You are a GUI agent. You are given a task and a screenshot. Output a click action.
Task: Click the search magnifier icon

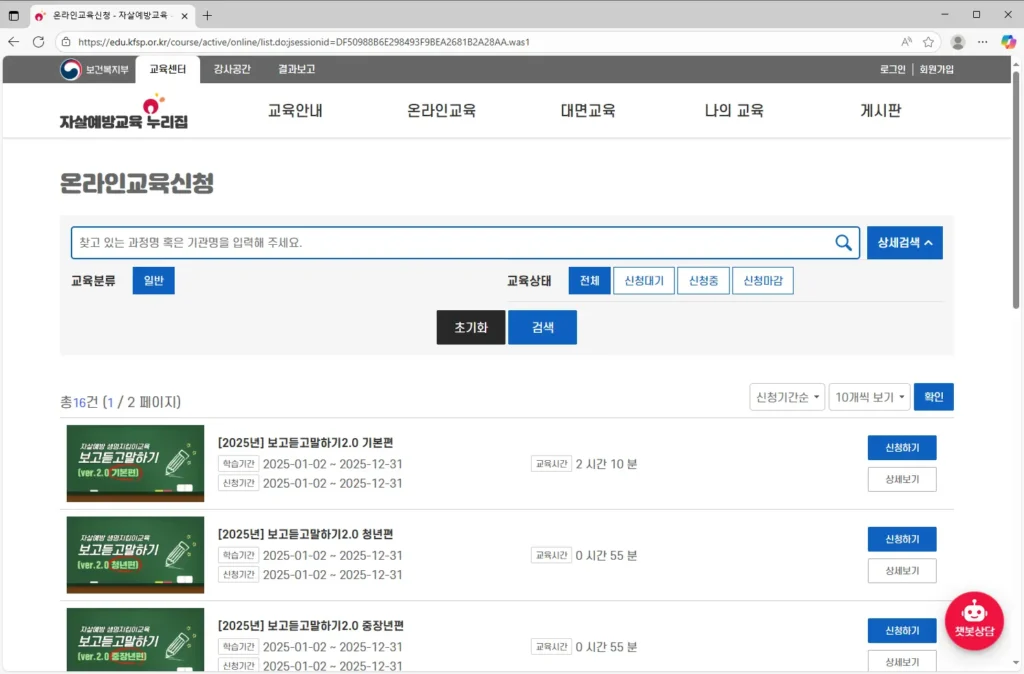coord(842,242)
